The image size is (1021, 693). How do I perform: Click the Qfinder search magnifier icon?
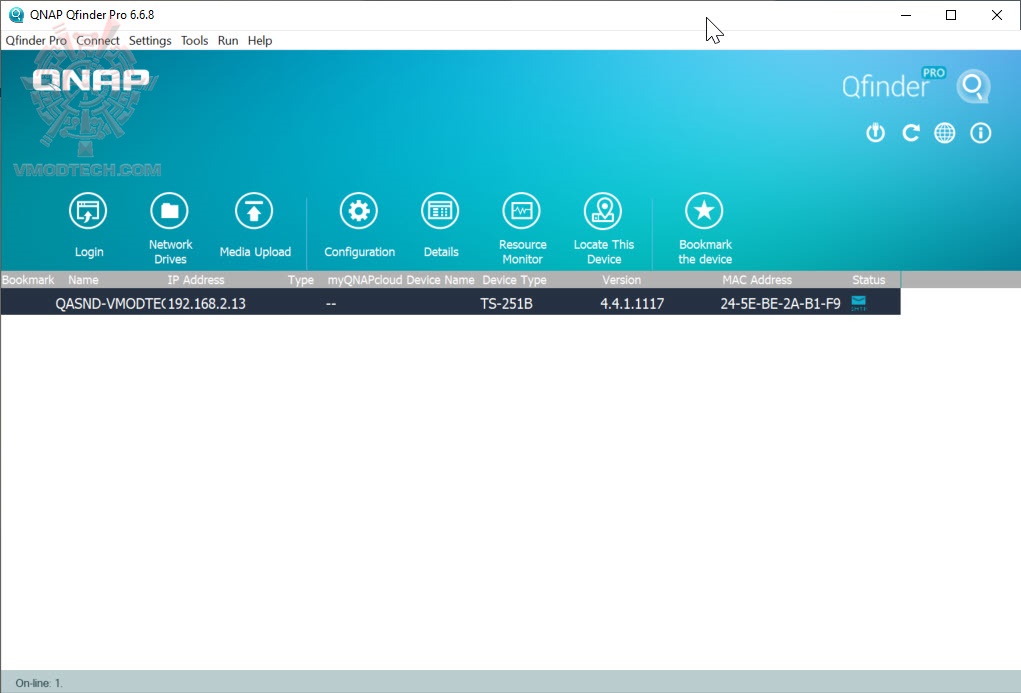[973, 86]
